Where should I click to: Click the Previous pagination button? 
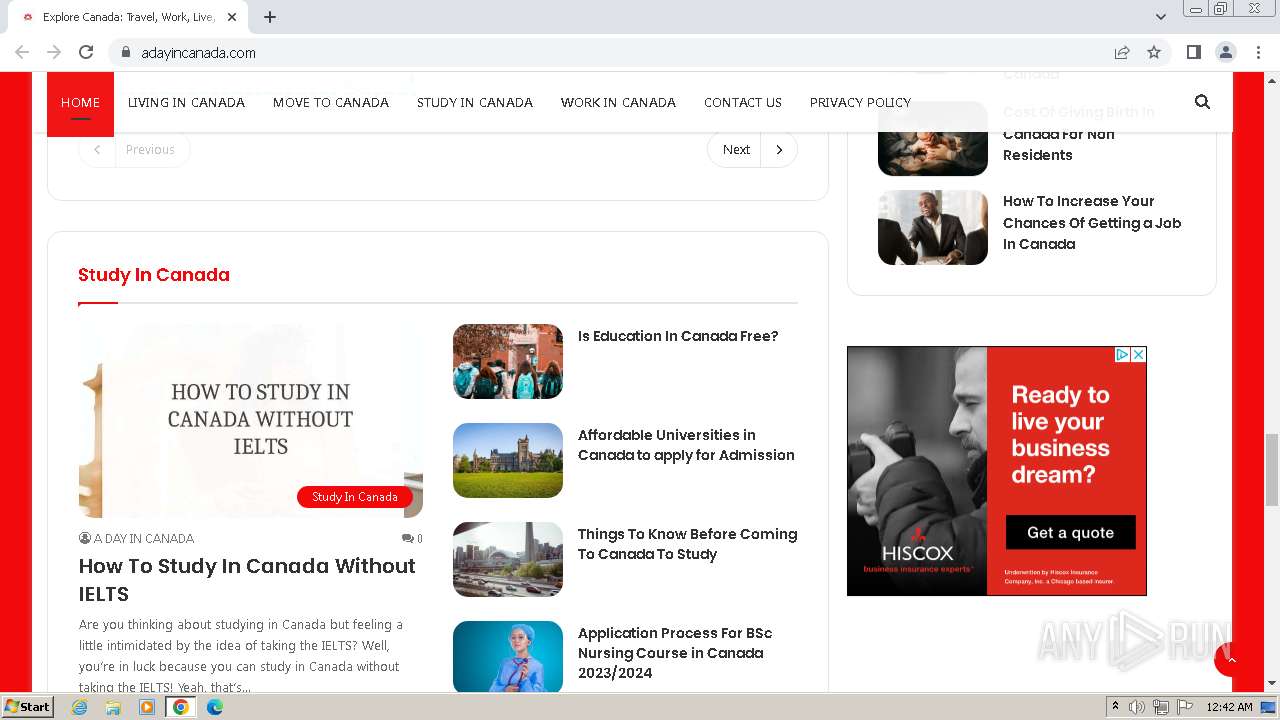pyautogui.click(x=134, y=150)
